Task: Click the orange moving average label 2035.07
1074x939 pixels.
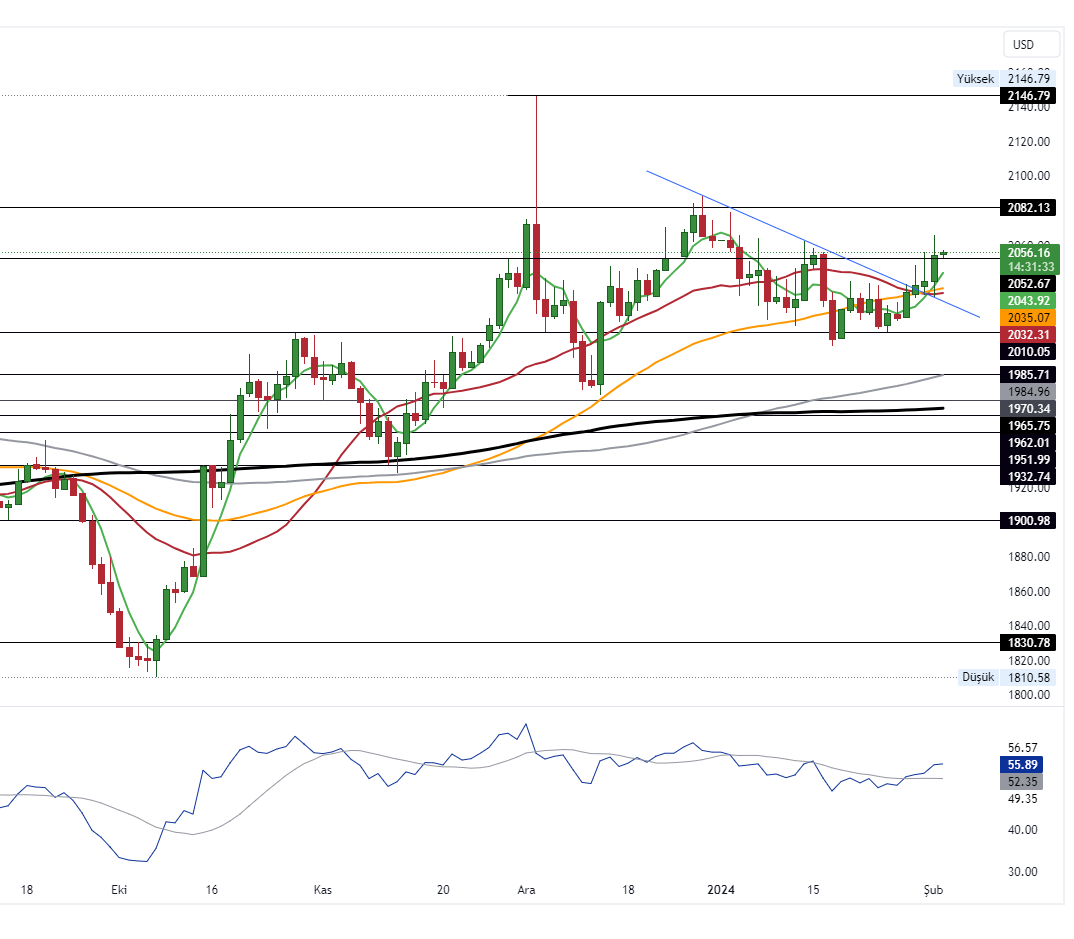Action: pyautogui.click(x=1028, y=317)
